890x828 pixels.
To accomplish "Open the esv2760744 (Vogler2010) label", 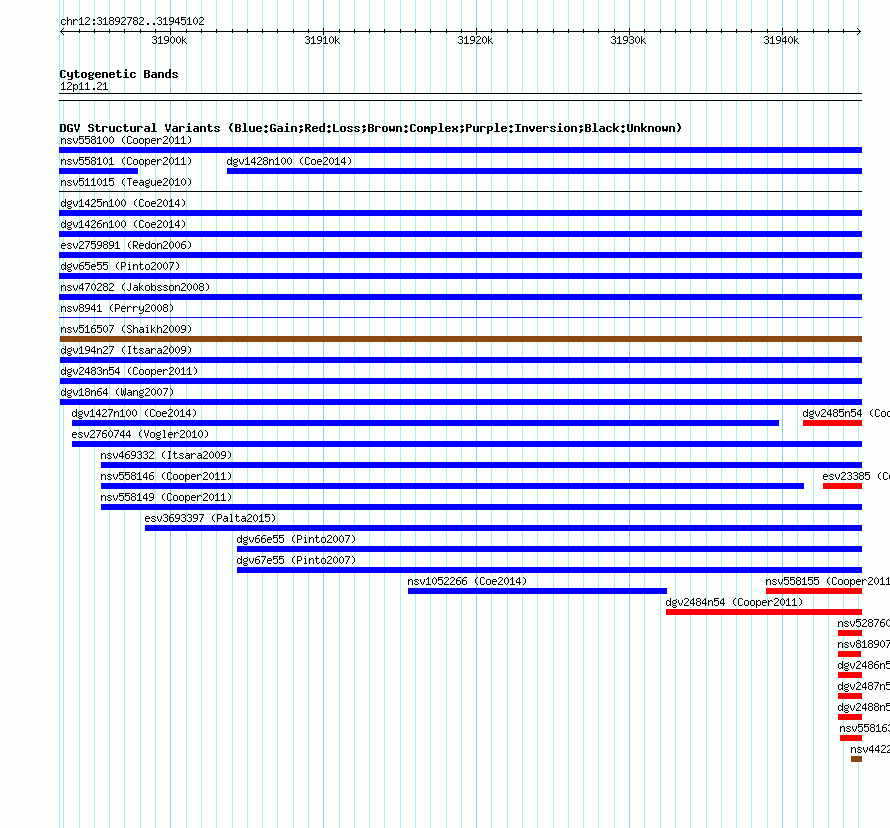I will click(x=140, y=434).
